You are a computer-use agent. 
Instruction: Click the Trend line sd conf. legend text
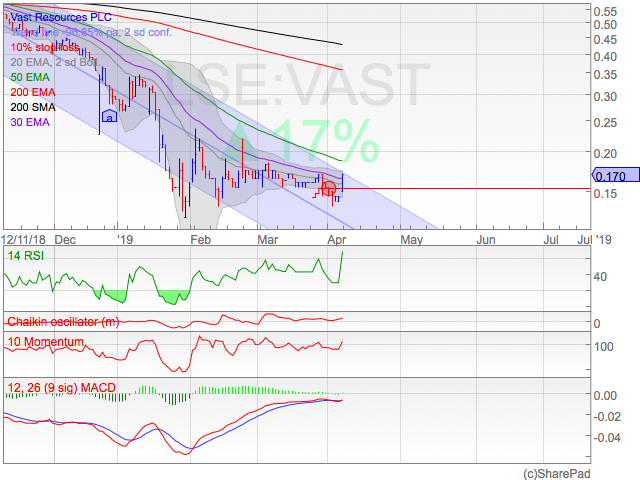pyautogui.click(x=91, y=32)
